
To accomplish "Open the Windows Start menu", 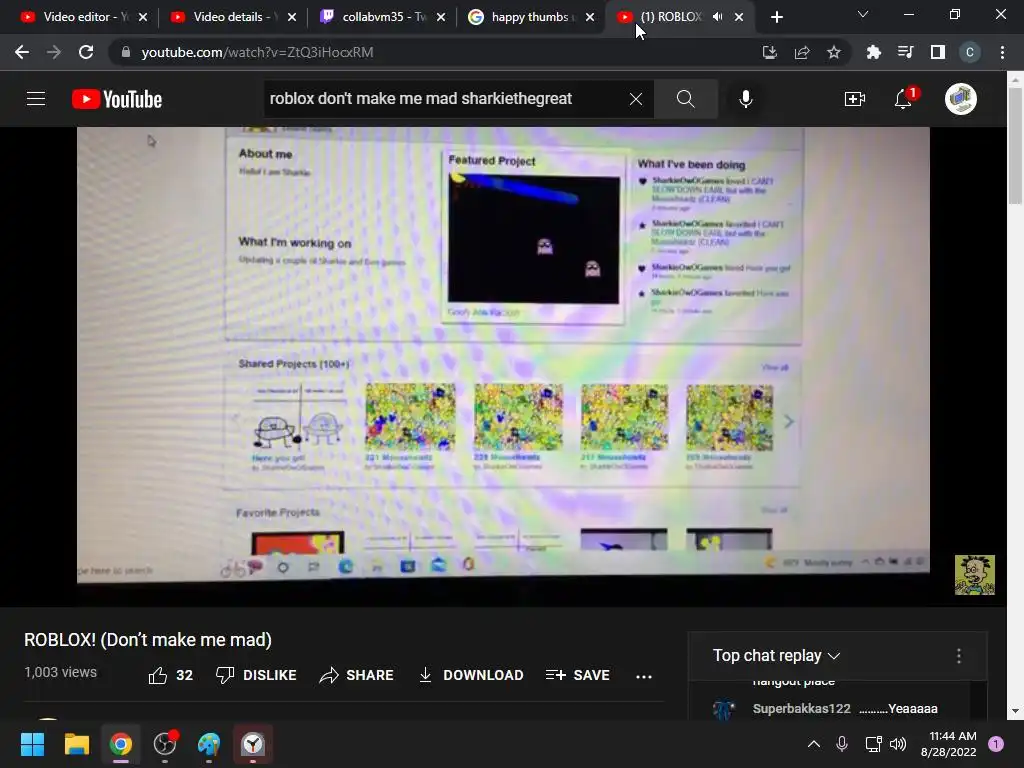I will 32,744.
